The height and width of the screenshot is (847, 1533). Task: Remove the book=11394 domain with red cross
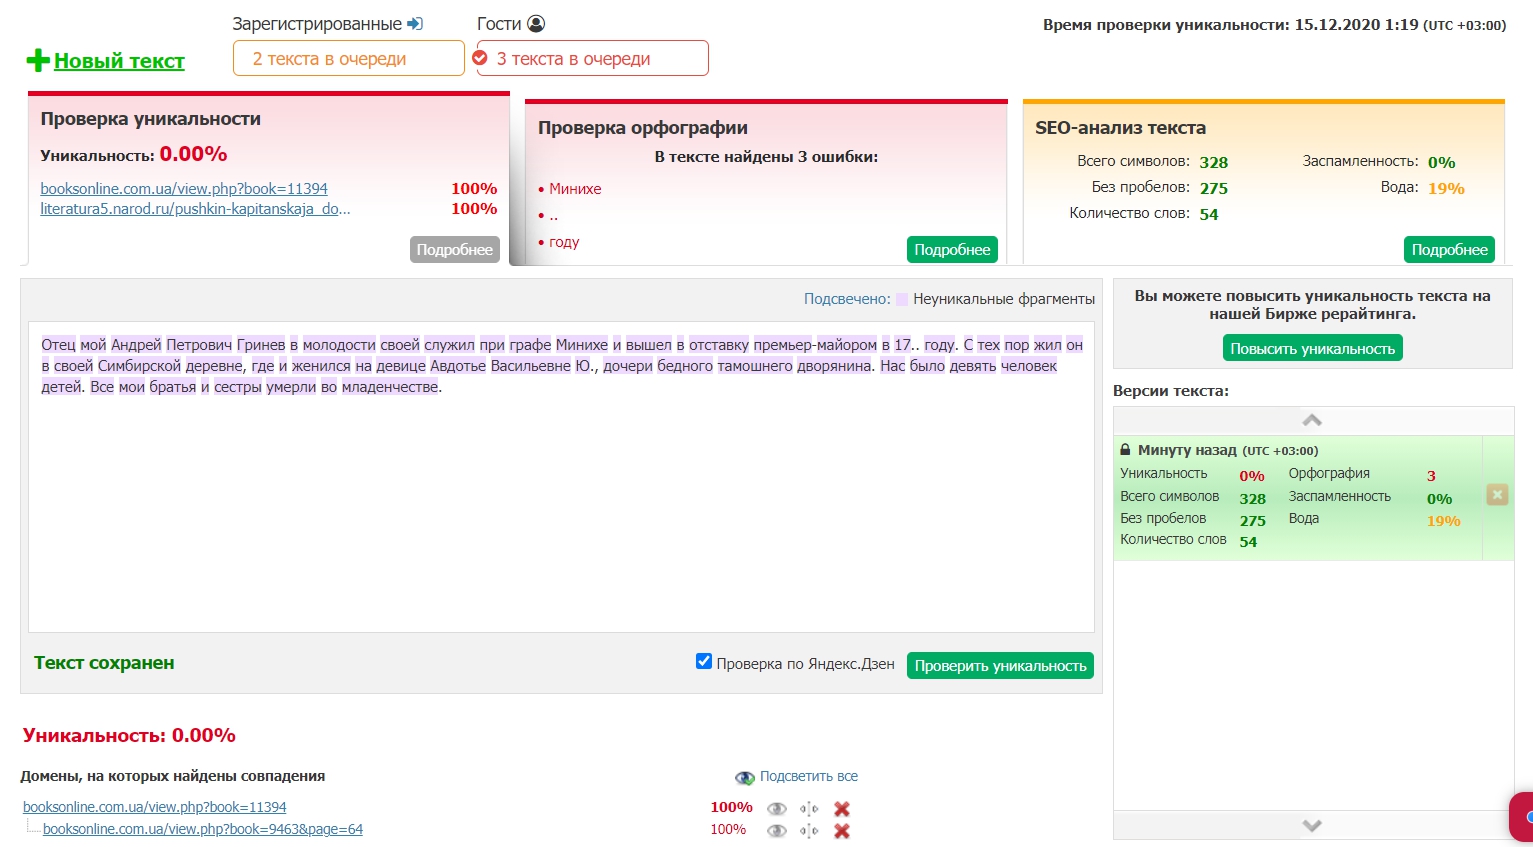pos(842,809)
